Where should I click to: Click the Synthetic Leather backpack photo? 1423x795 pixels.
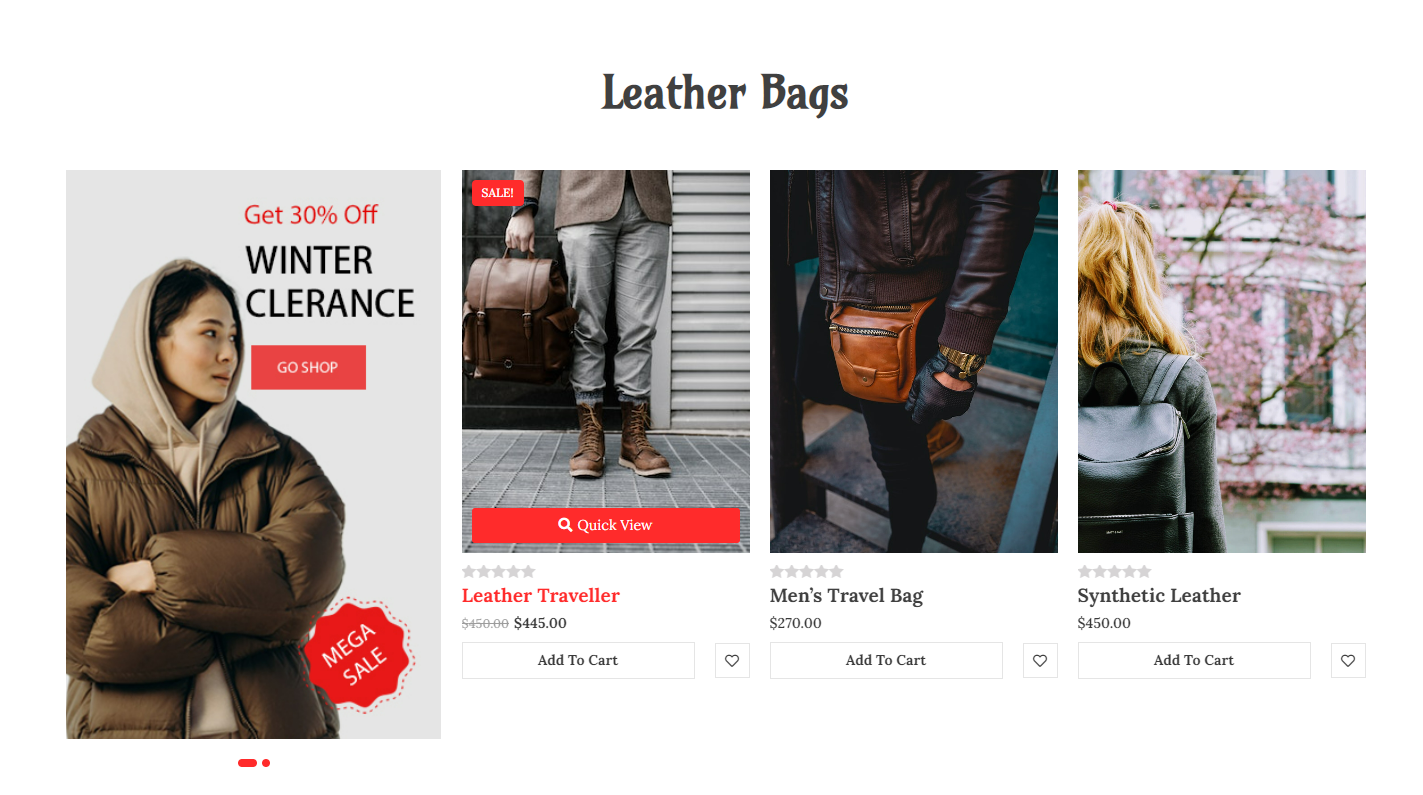1222,361
